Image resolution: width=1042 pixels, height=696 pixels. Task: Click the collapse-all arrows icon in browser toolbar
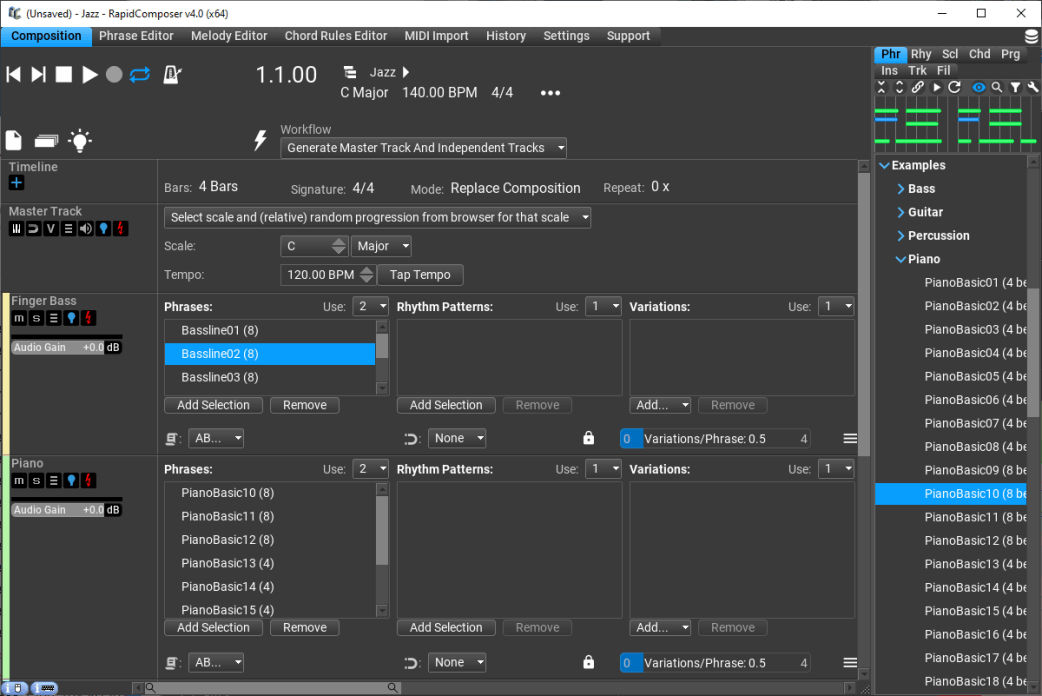(881, 87)
